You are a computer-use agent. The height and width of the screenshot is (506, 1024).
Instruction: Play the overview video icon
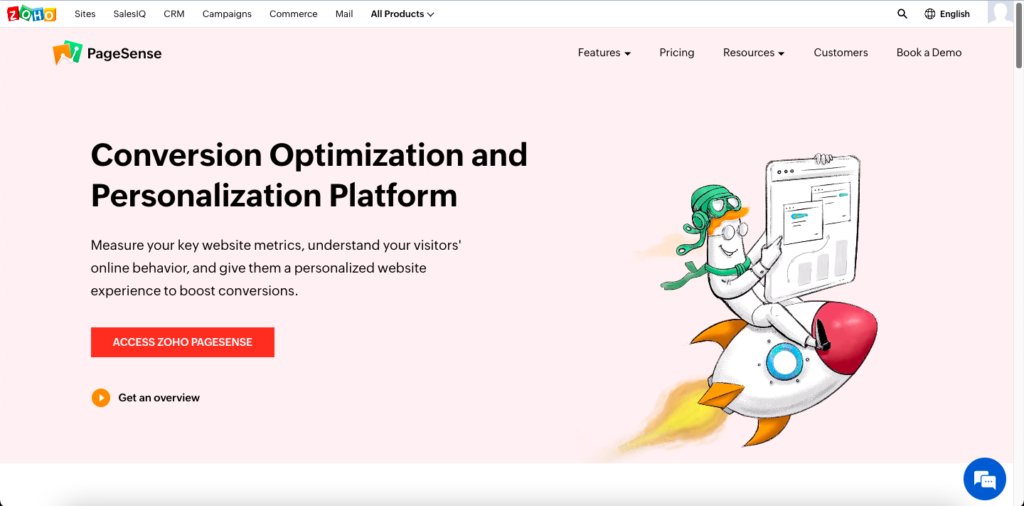pyautogui.click(x=101, y=398)
